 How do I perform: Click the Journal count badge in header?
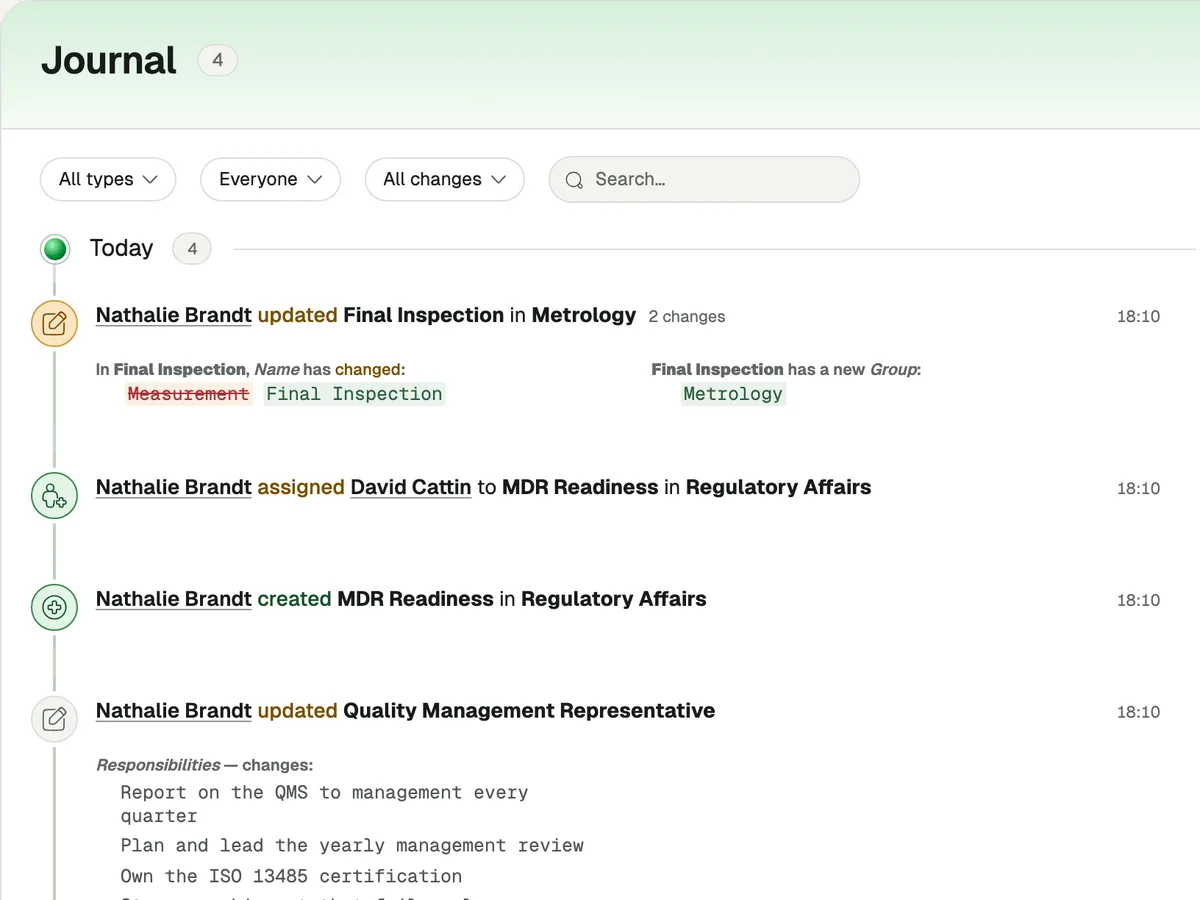pyautogui.click(x=217, y=61)
